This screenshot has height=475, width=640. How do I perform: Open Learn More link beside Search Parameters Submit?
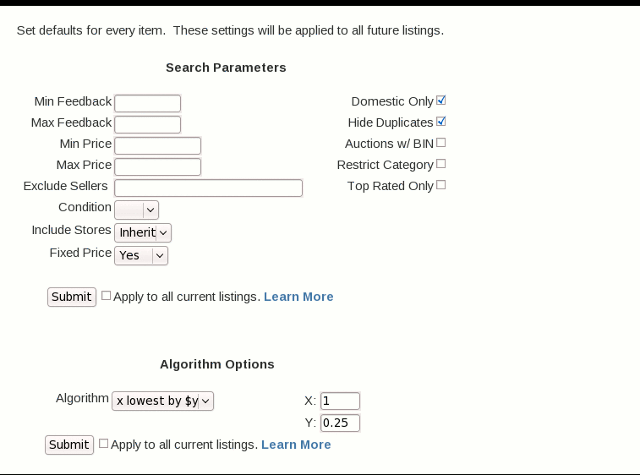coord(298,297)
